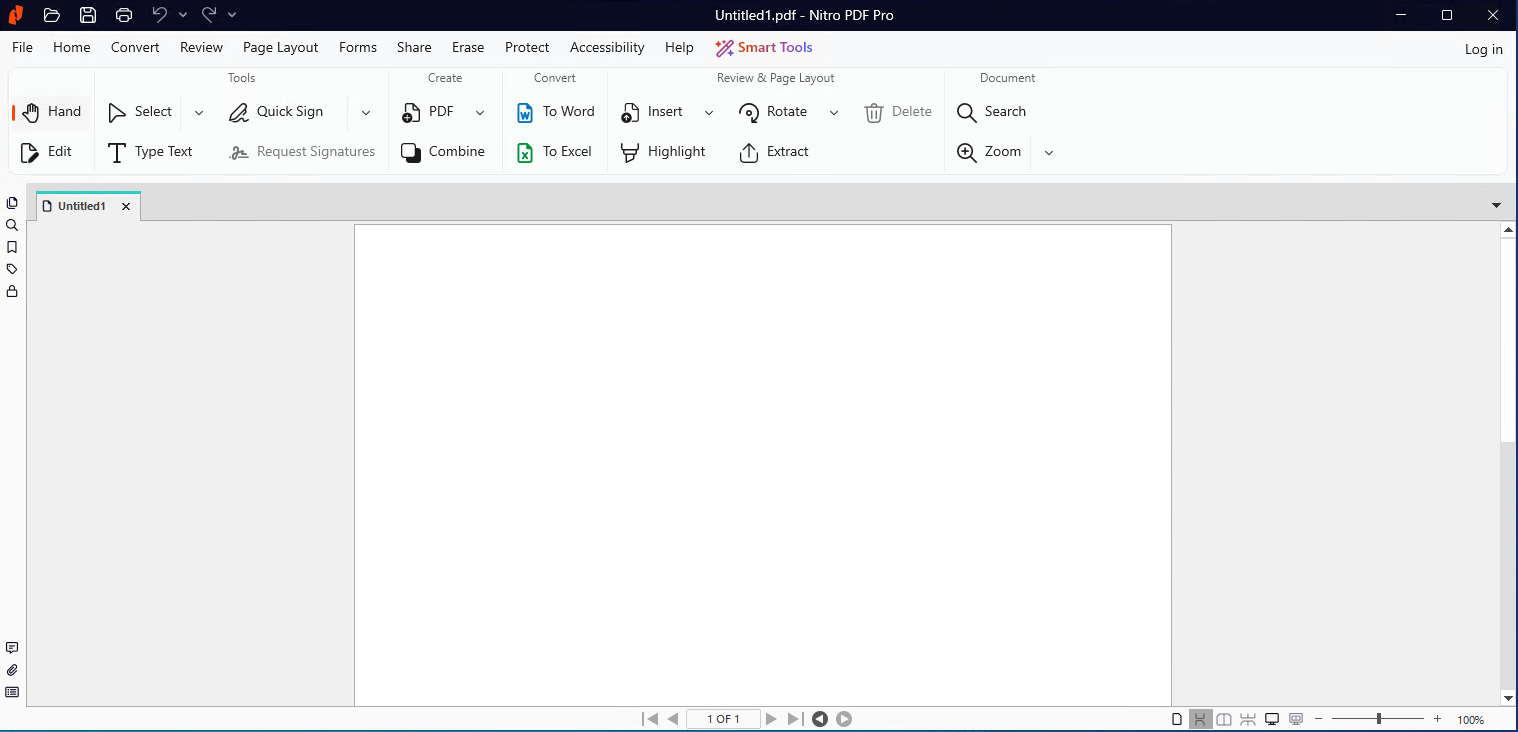This screenshot has width=1518, height=732.
Task: Open the Erase ribbon tab
Action: click(x=468, y=47)
